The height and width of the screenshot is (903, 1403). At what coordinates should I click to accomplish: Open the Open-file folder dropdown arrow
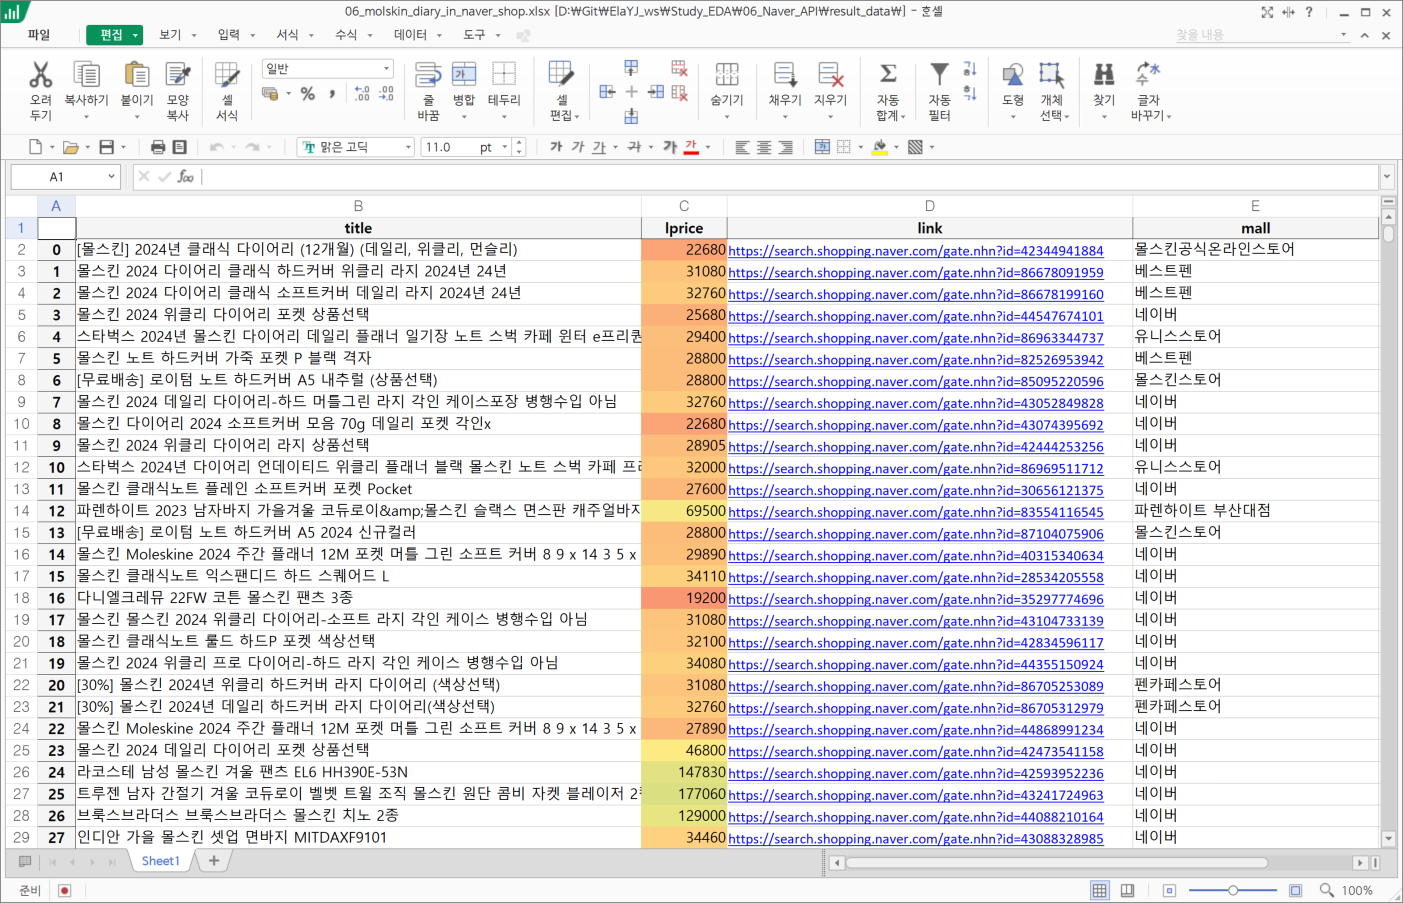click(87, 147)
